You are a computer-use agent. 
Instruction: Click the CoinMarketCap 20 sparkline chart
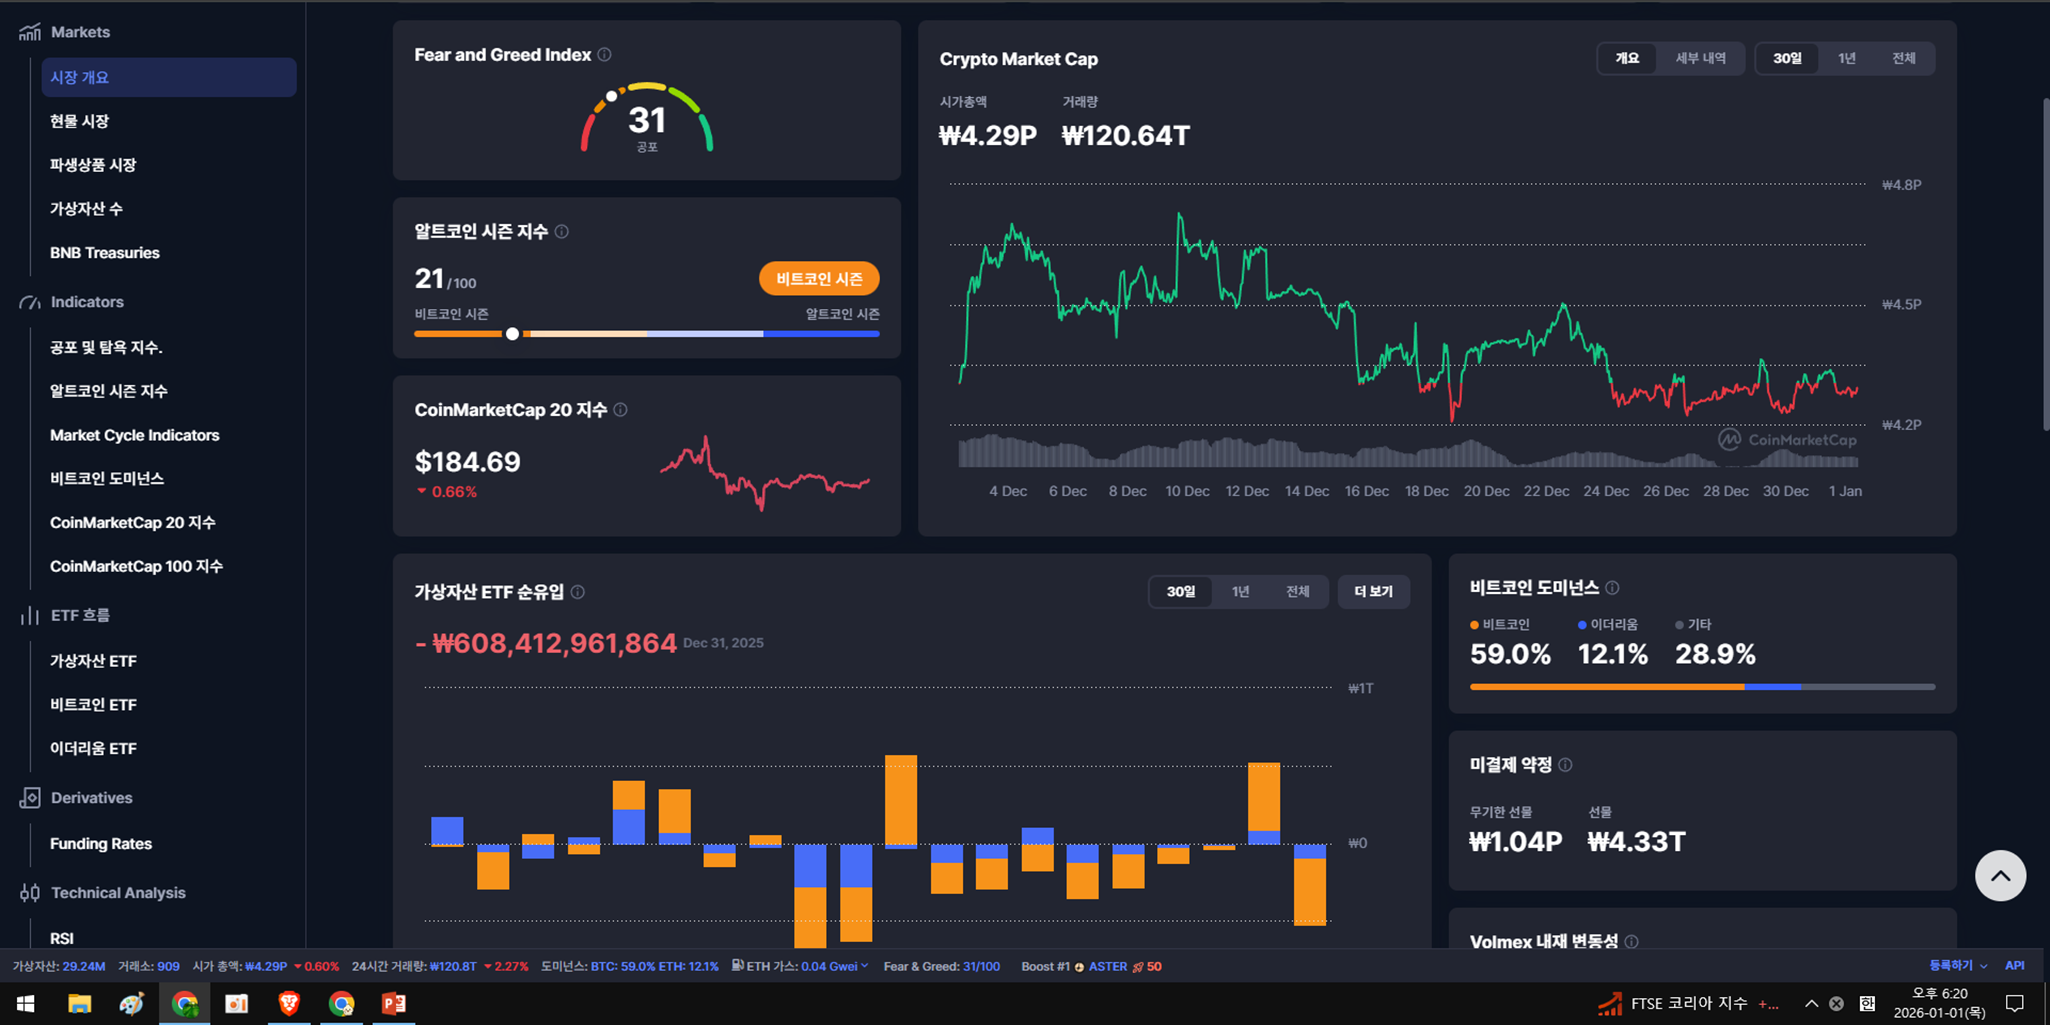click(764, 472)
